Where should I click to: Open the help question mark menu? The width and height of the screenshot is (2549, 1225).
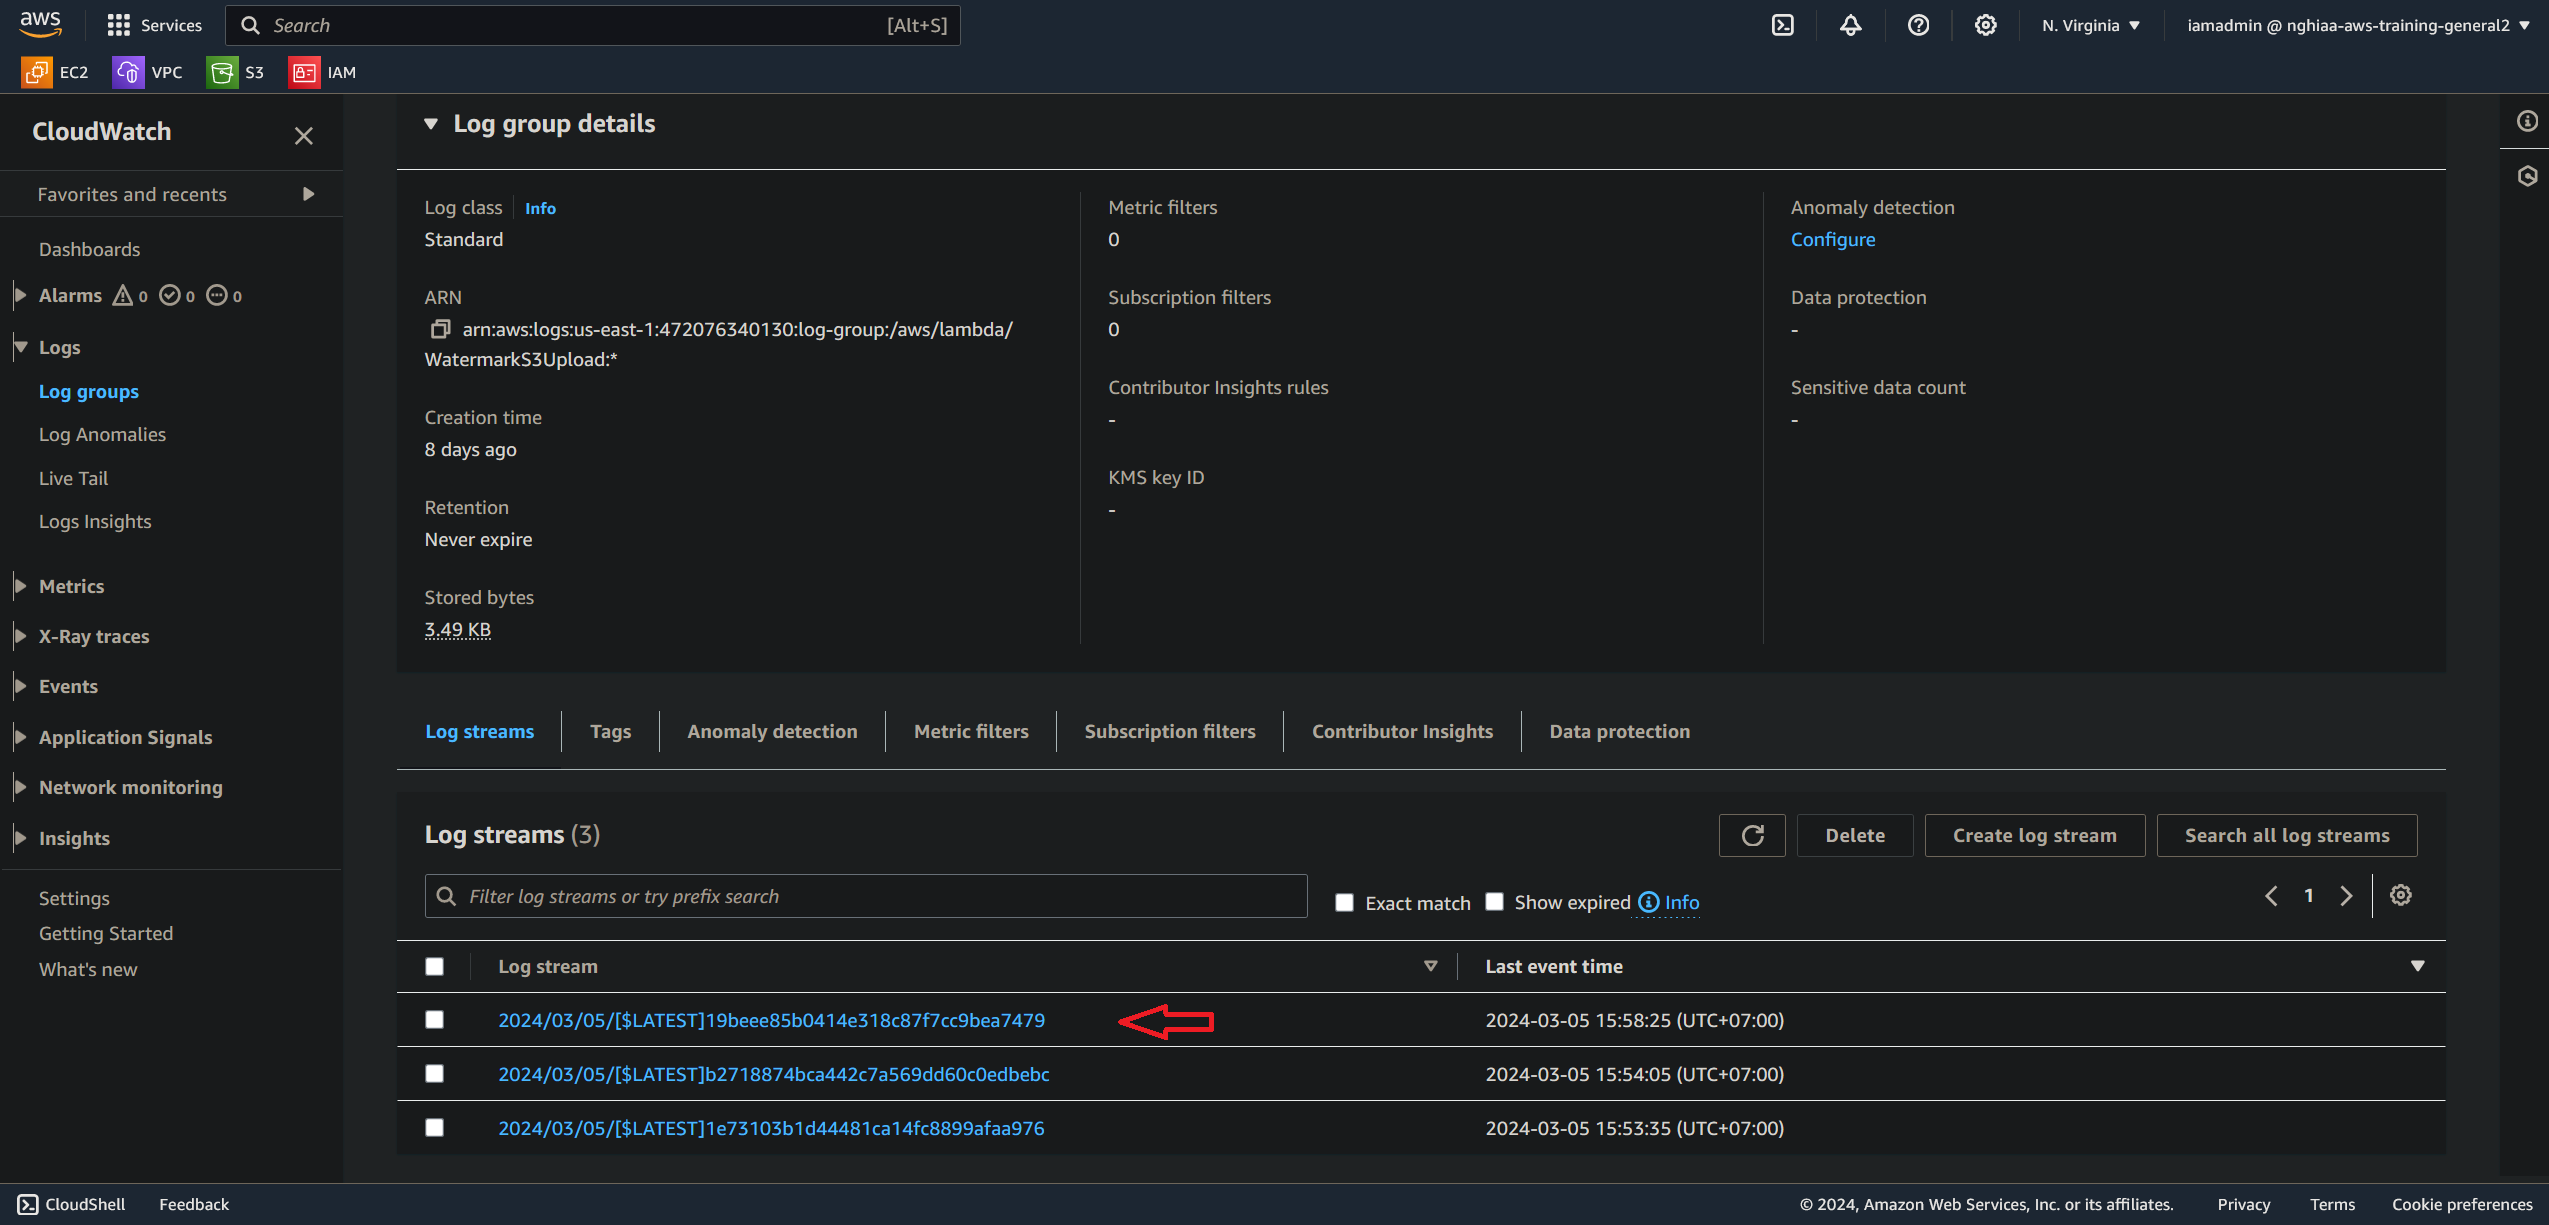point(1918,25)
